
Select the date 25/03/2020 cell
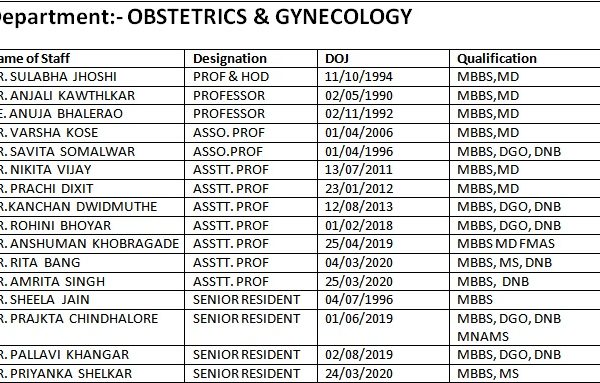click(x=383, y=282)
